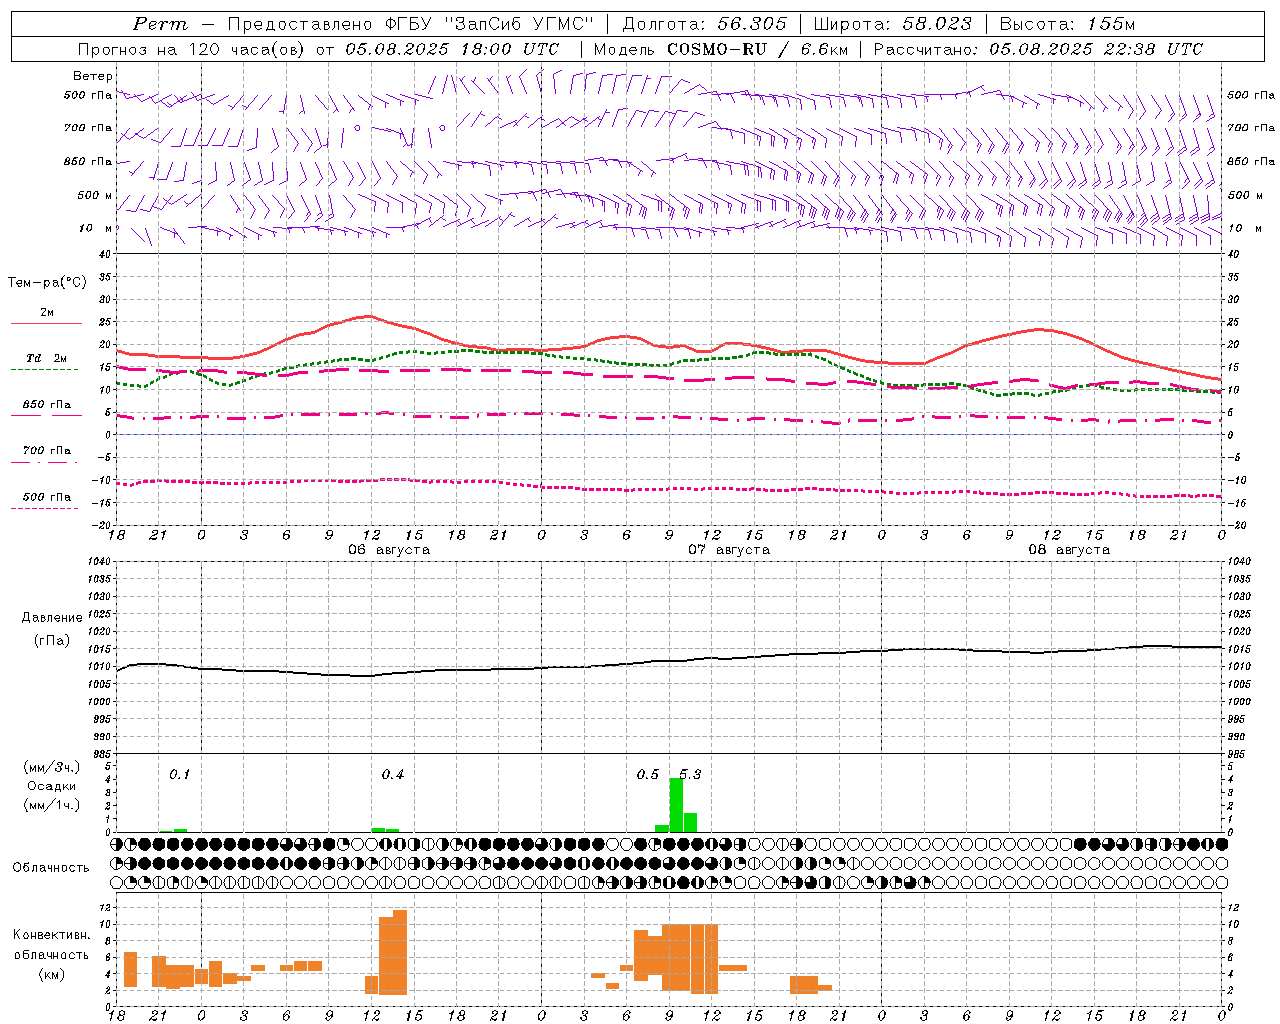1280x1024 pixels.
Task: Click the "Perm" station name in header
Action: (161, 24)
